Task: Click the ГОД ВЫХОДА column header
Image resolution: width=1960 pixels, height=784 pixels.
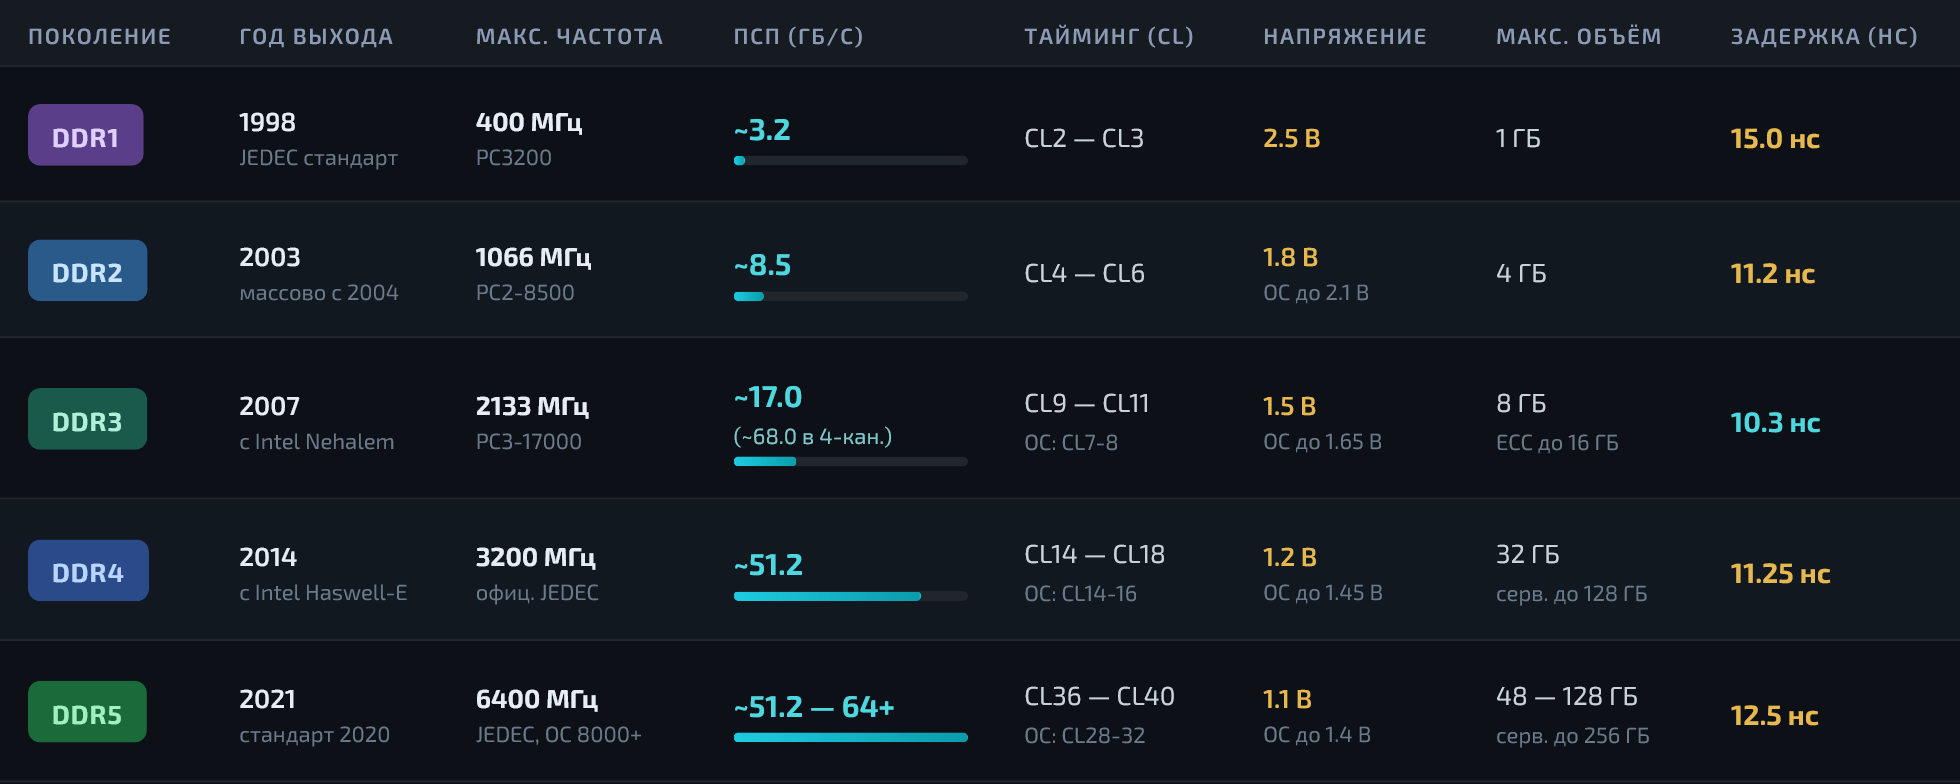Action: 316,37
